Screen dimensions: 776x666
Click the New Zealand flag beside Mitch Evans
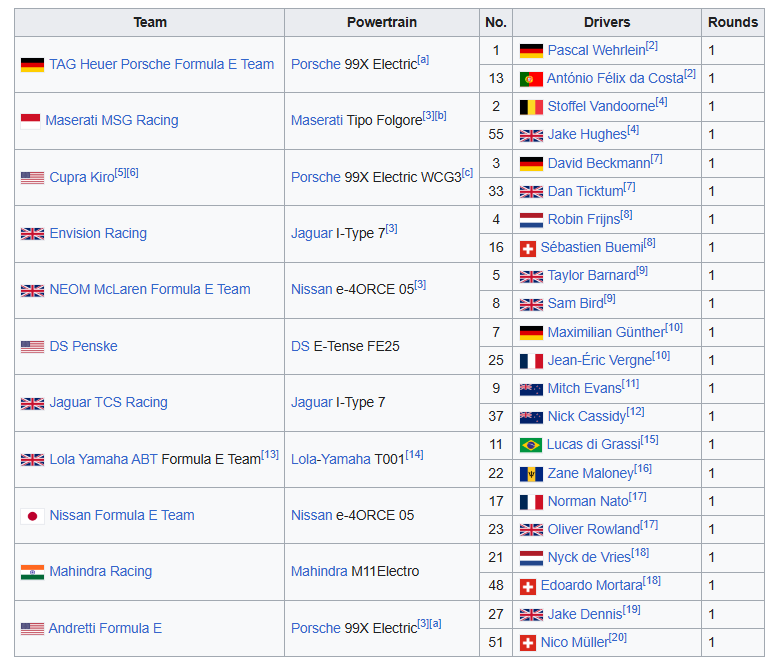coord(531,389)
